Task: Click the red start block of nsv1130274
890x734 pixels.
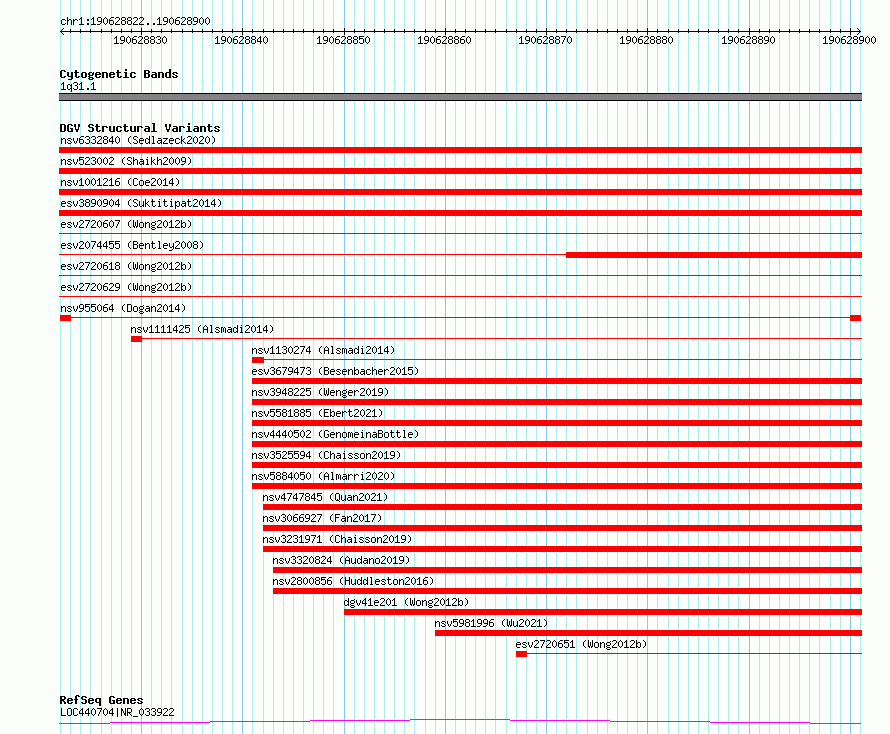Action: (258, 360)
